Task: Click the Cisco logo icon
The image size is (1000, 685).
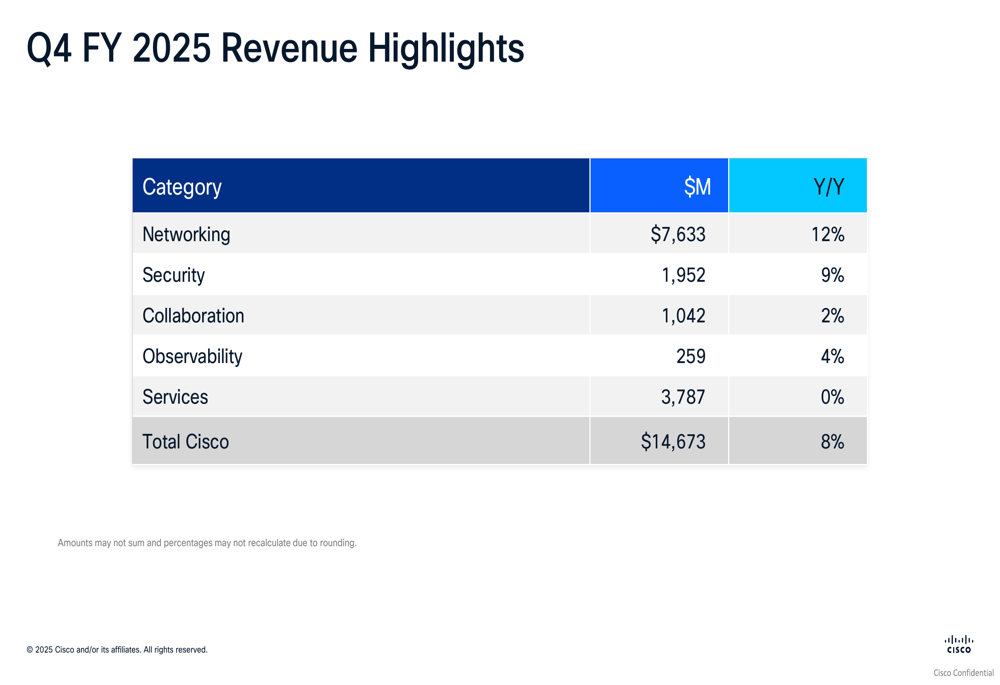Action: click(x=959, y=644)
